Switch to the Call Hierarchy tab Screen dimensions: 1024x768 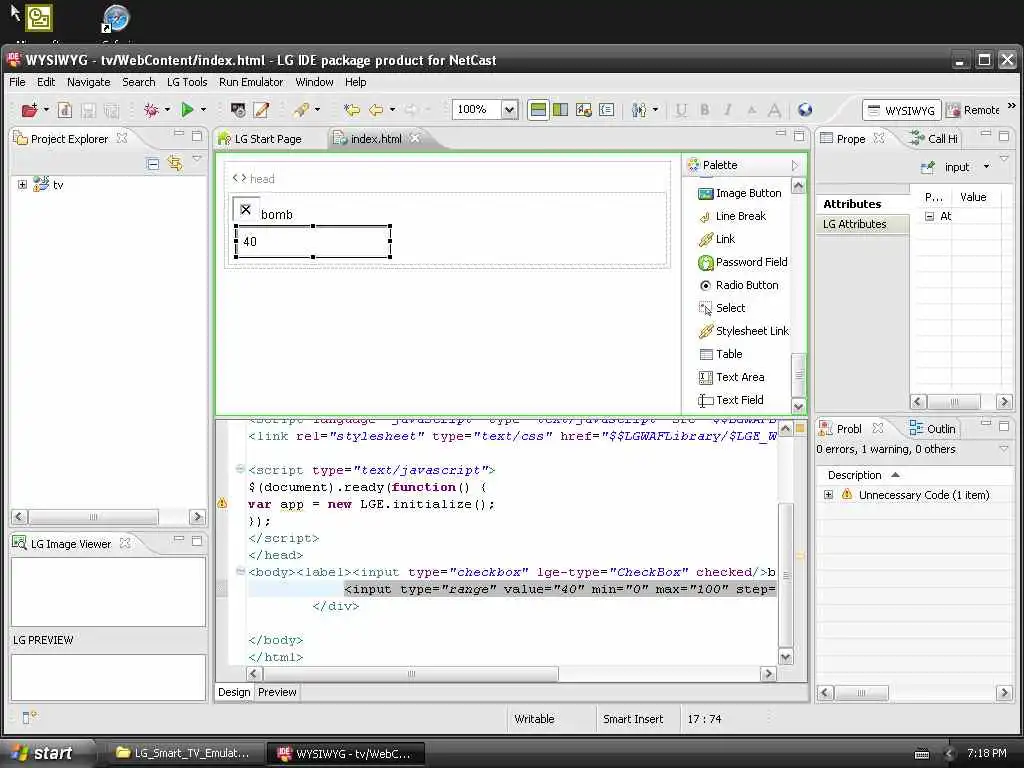[935, 139]
